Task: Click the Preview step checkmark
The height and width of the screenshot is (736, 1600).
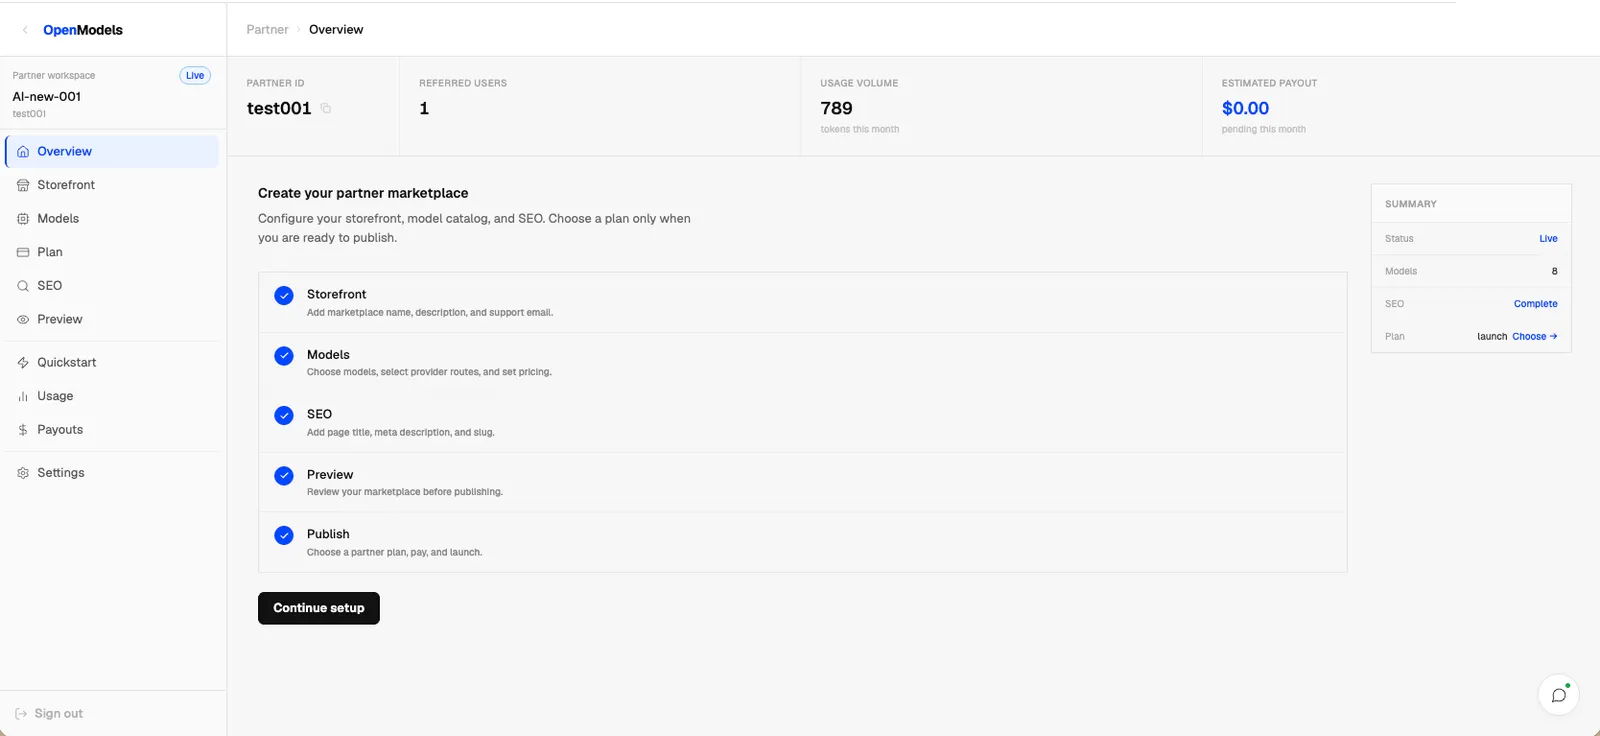Action: [284, 475]
